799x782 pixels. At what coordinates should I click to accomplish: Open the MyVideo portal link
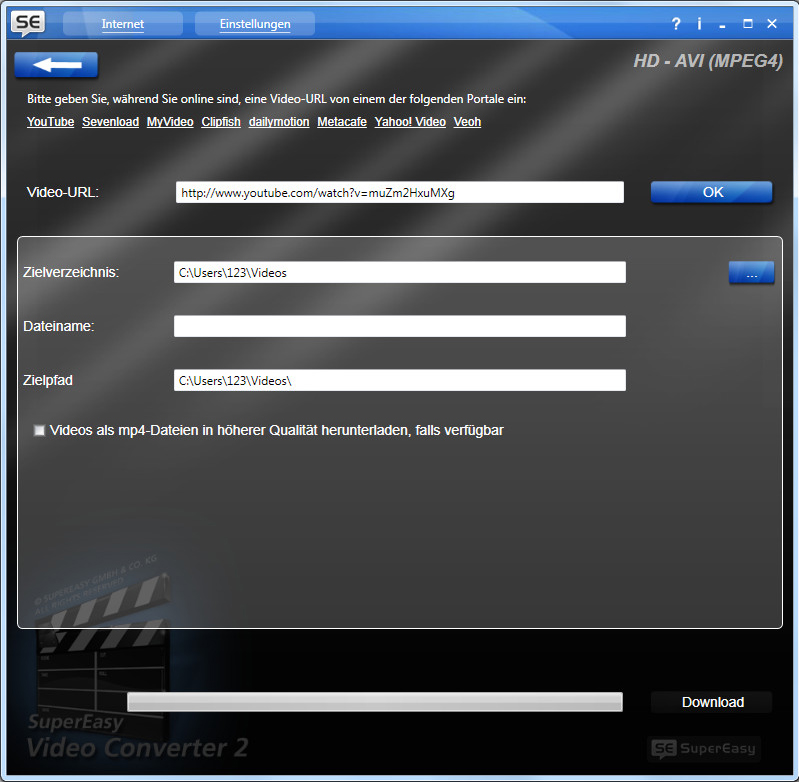point(170,122)
